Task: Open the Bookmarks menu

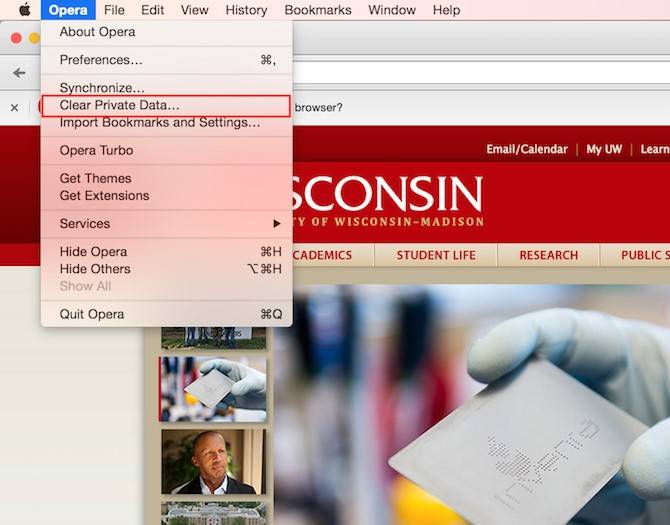Action: coord(318,10)
